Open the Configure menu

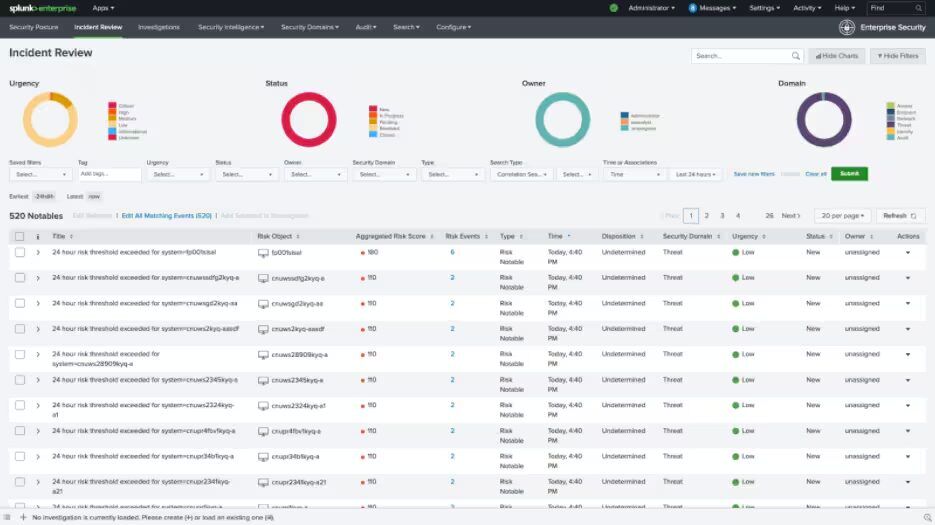[453, 27]
